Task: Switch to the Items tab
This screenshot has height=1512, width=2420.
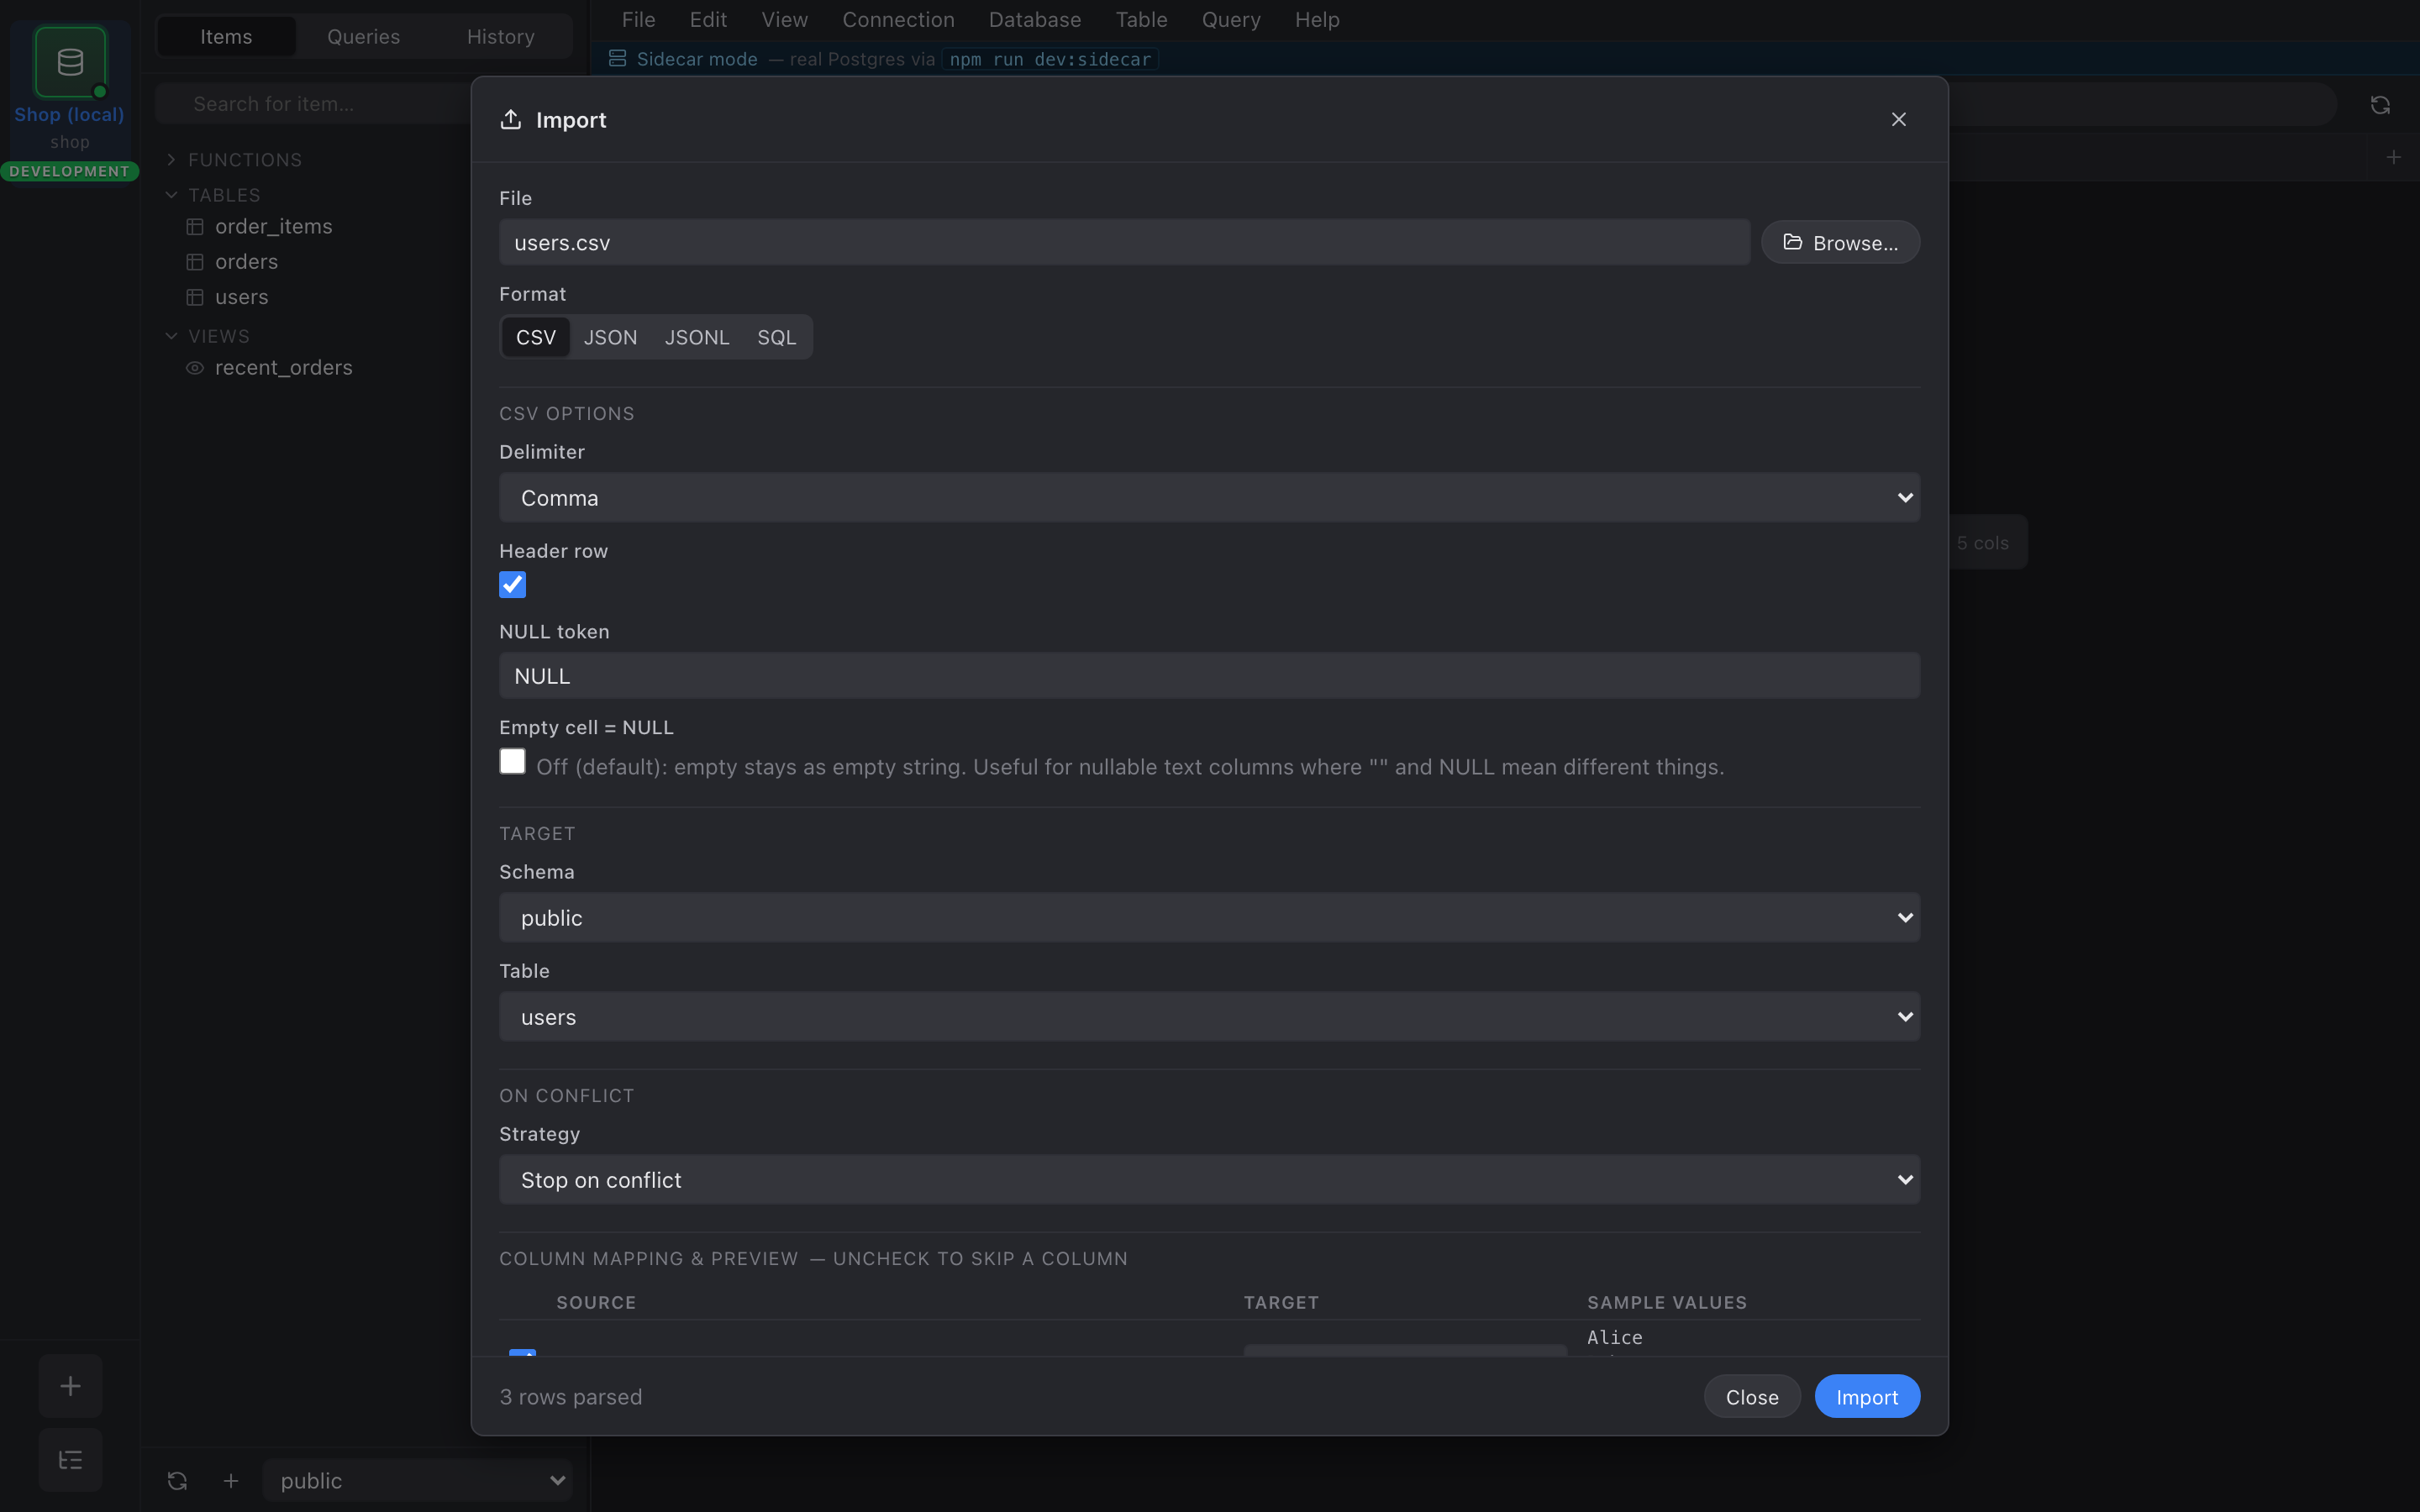Action: point(226,37)
